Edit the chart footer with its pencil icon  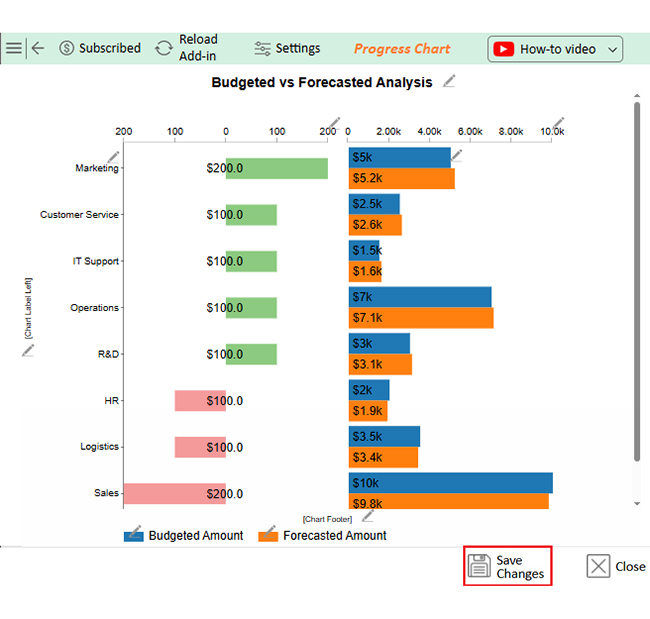367,516
